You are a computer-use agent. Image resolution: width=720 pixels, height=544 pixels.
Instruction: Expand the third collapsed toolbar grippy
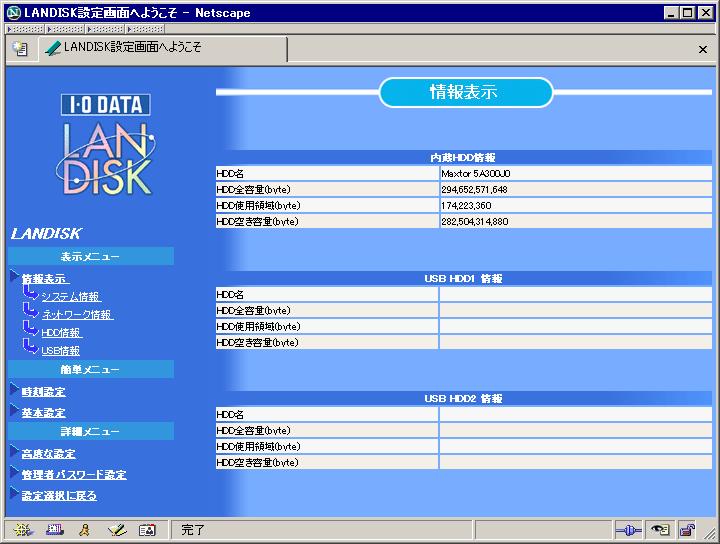(x=105, y=29)
